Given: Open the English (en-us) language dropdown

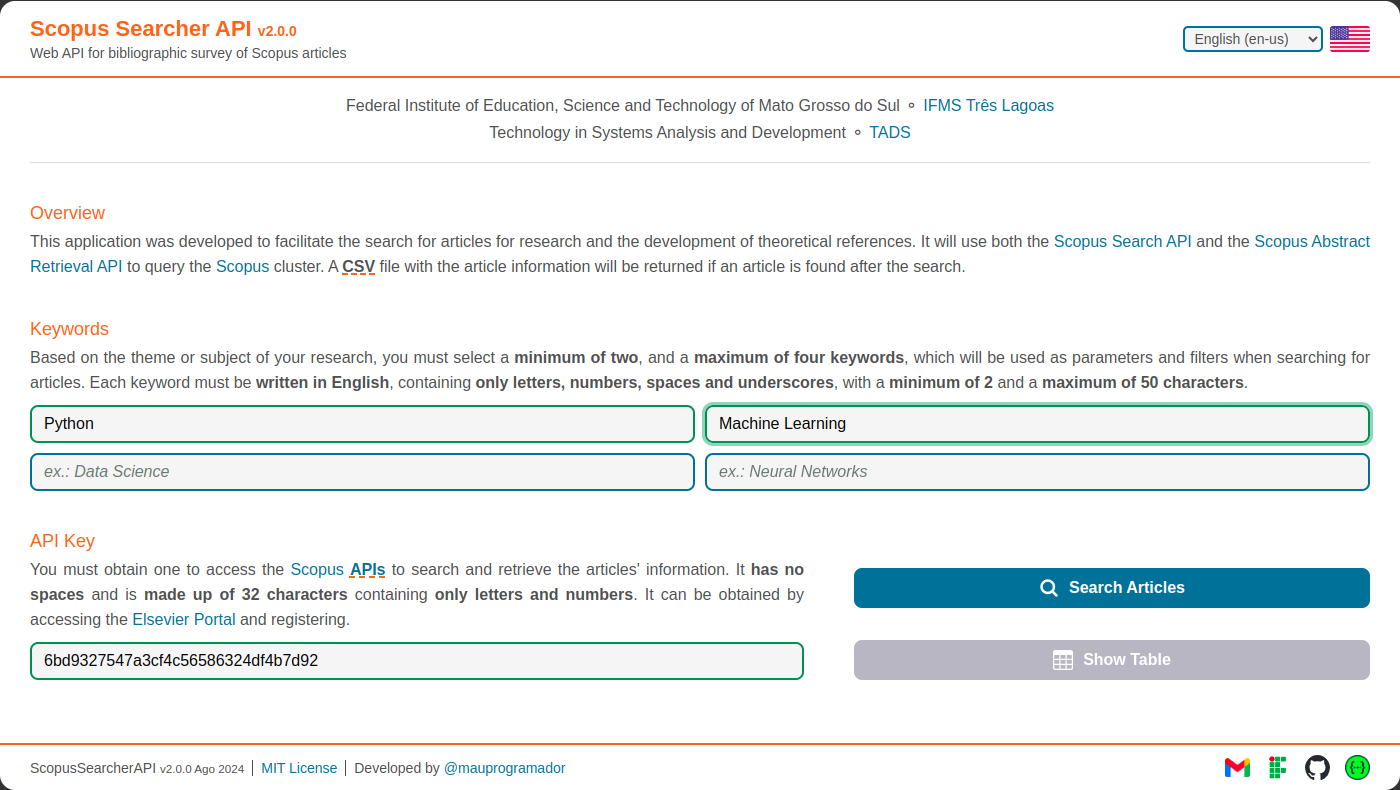Looking at the screenshot, I should click(1252, 39).
